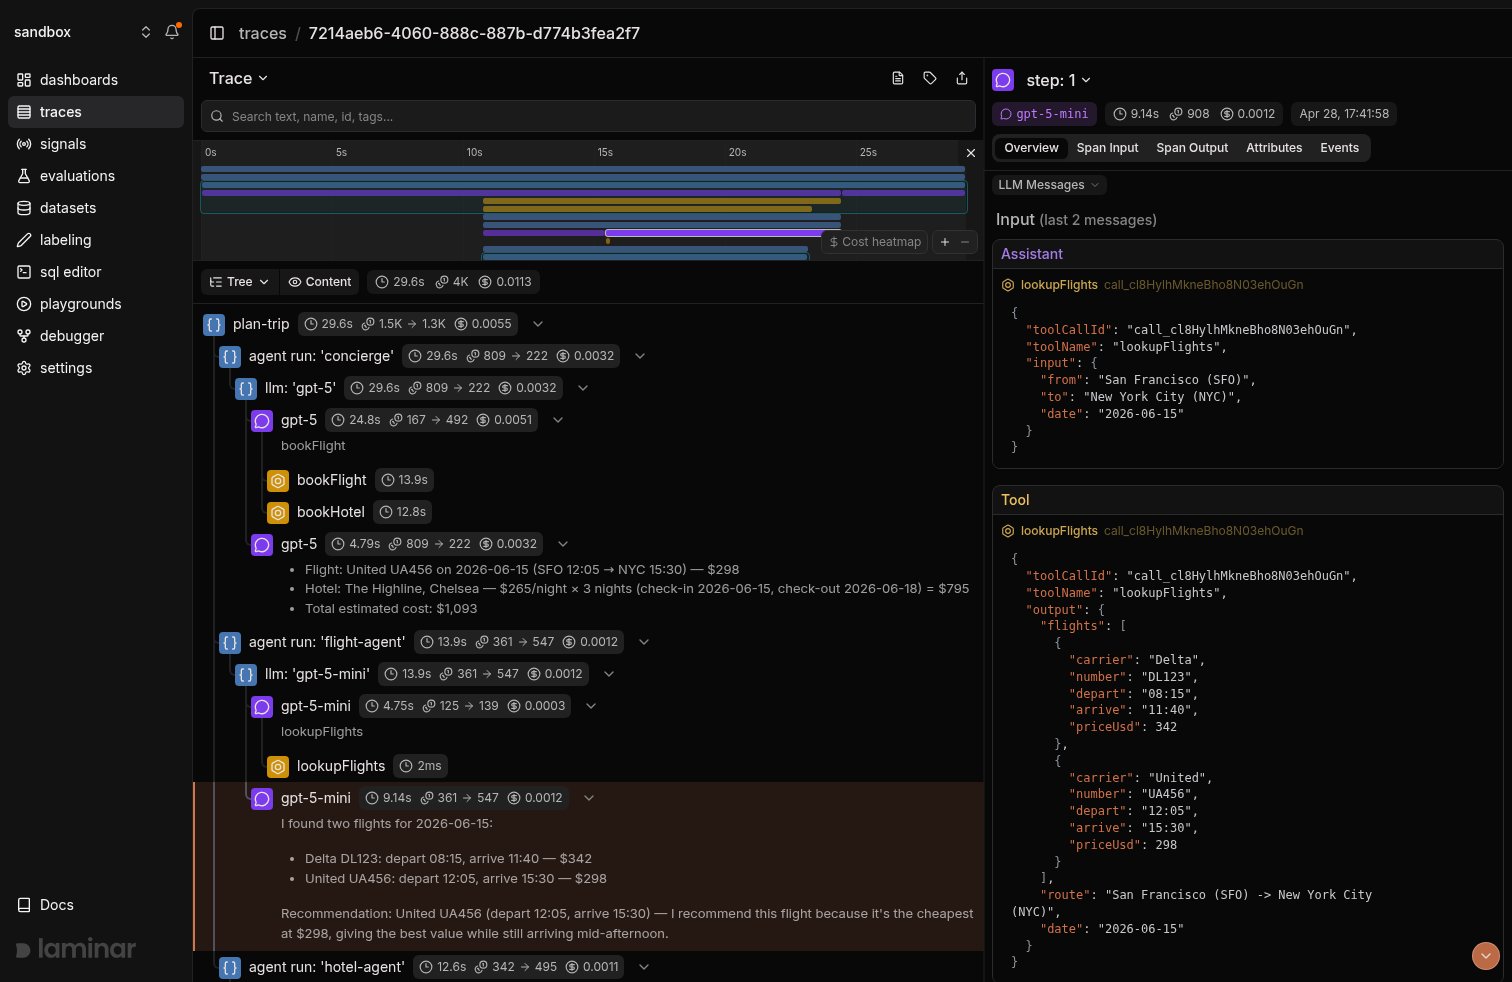Open the sandbox workspace switcher
The width and height of the screenshot is (1512, 982).
[82, 32]
